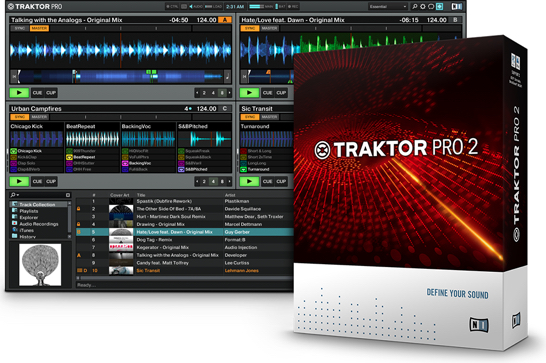Set Deck B as MASTER
Viewport: 546px width, 363px height.
[269, 28]
